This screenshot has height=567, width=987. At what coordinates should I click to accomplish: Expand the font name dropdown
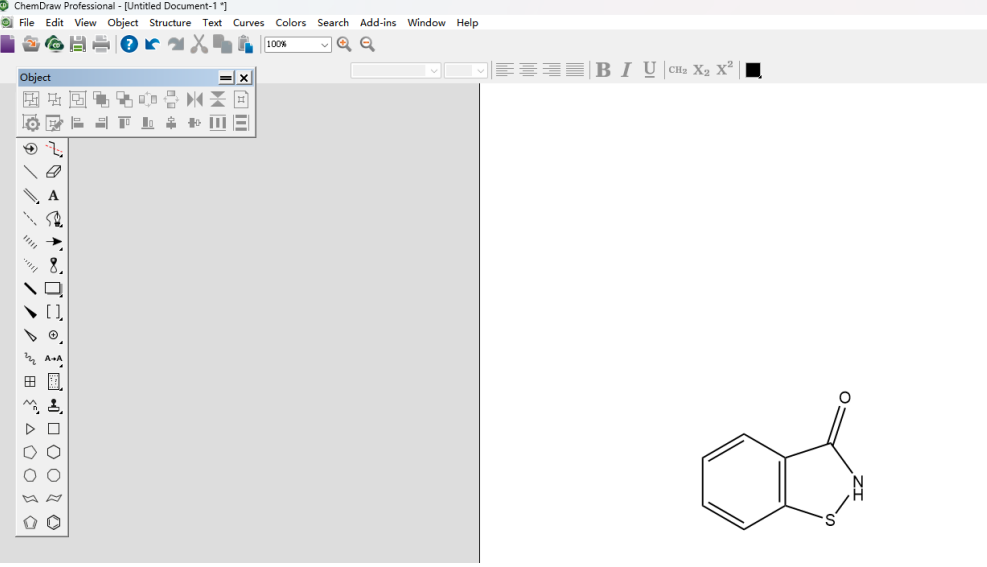(x=395, y=70)
